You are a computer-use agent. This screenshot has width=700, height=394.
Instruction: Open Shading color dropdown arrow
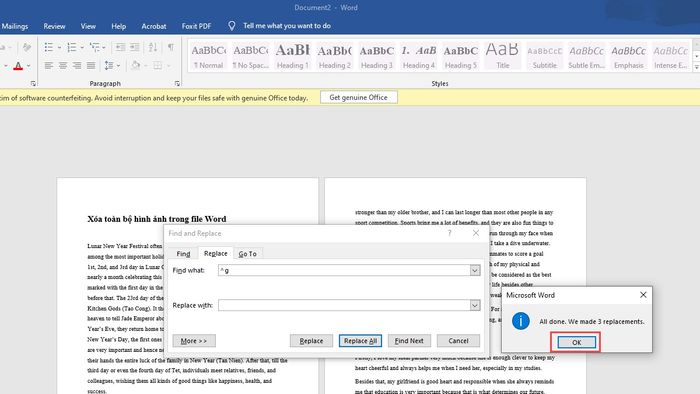pos(146,66)
